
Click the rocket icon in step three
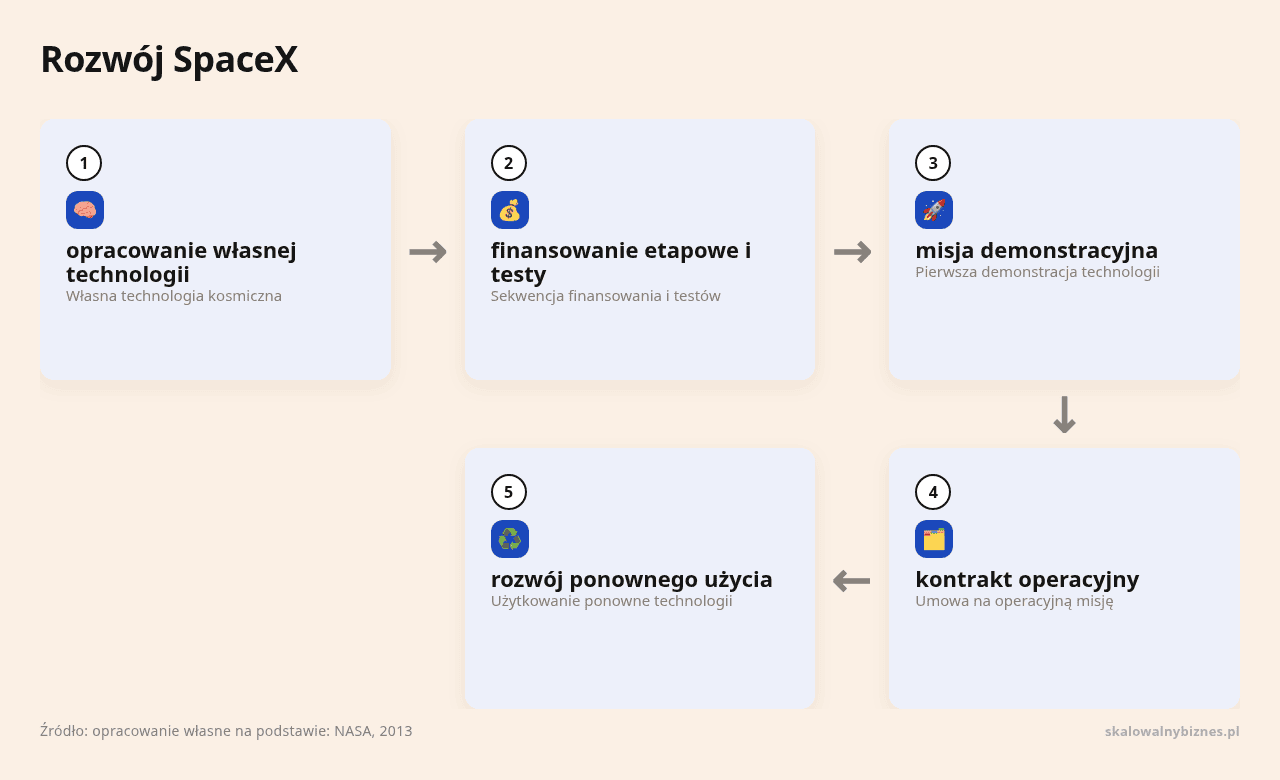(x=934, y=210)
